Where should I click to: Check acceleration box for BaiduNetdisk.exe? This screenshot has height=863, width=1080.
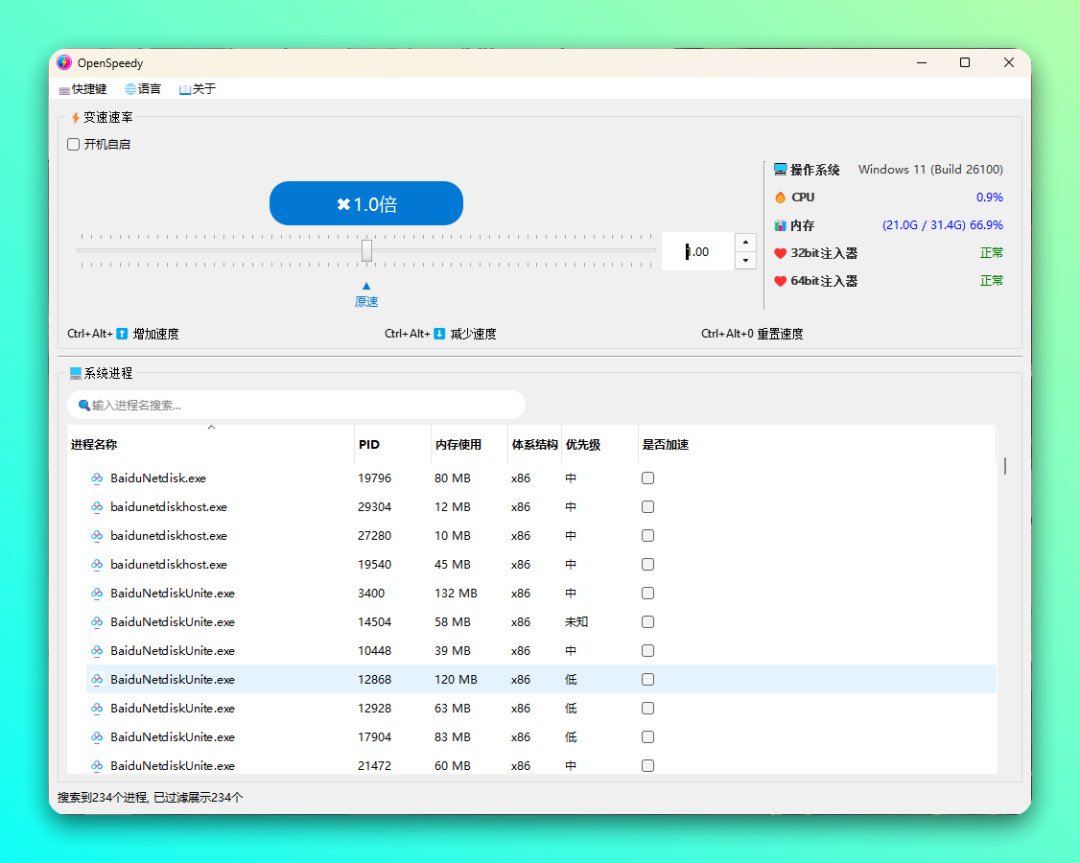pyautogui.click(x=648, y=479)
